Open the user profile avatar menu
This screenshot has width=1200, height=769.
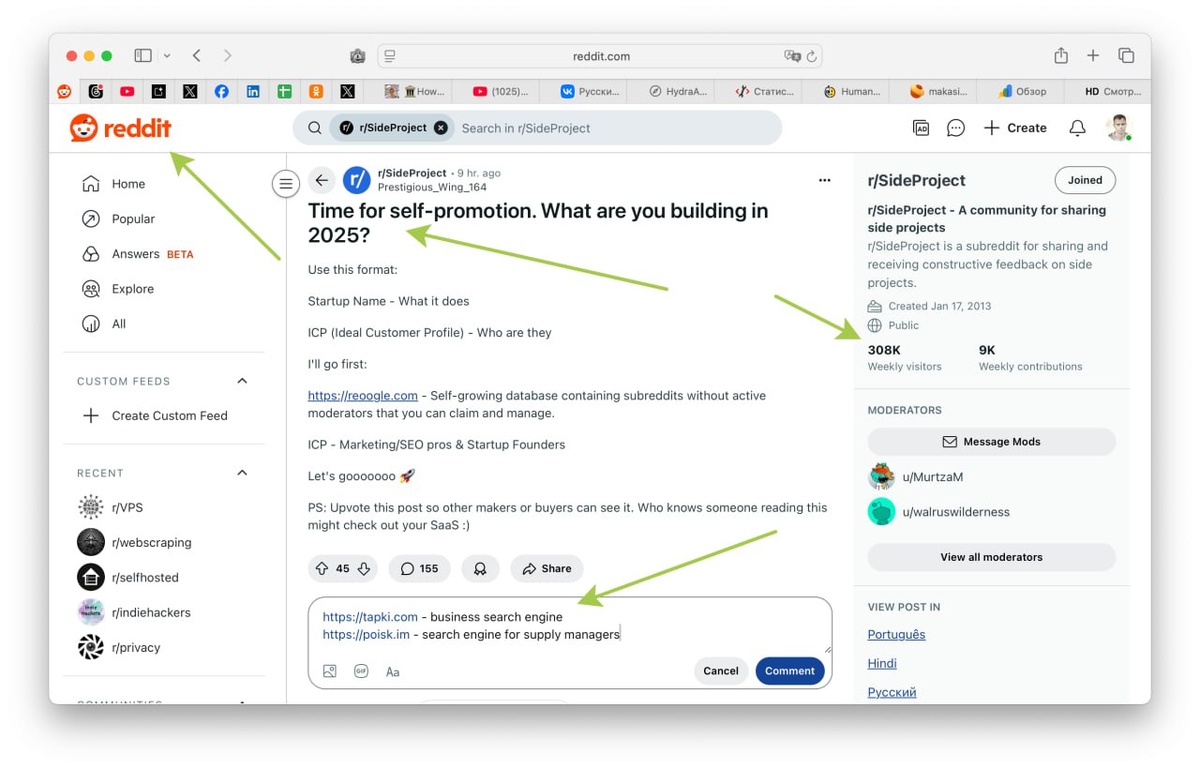(1119, 128)
